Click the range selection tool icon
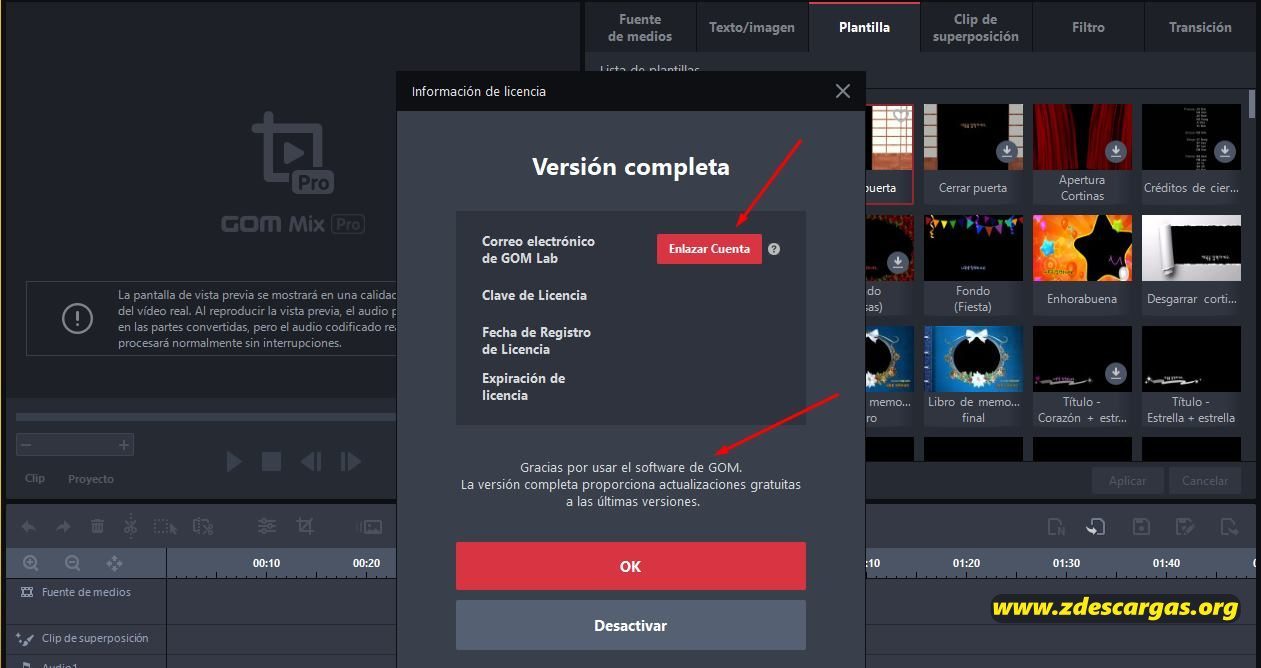 click(x=165, y=526)
